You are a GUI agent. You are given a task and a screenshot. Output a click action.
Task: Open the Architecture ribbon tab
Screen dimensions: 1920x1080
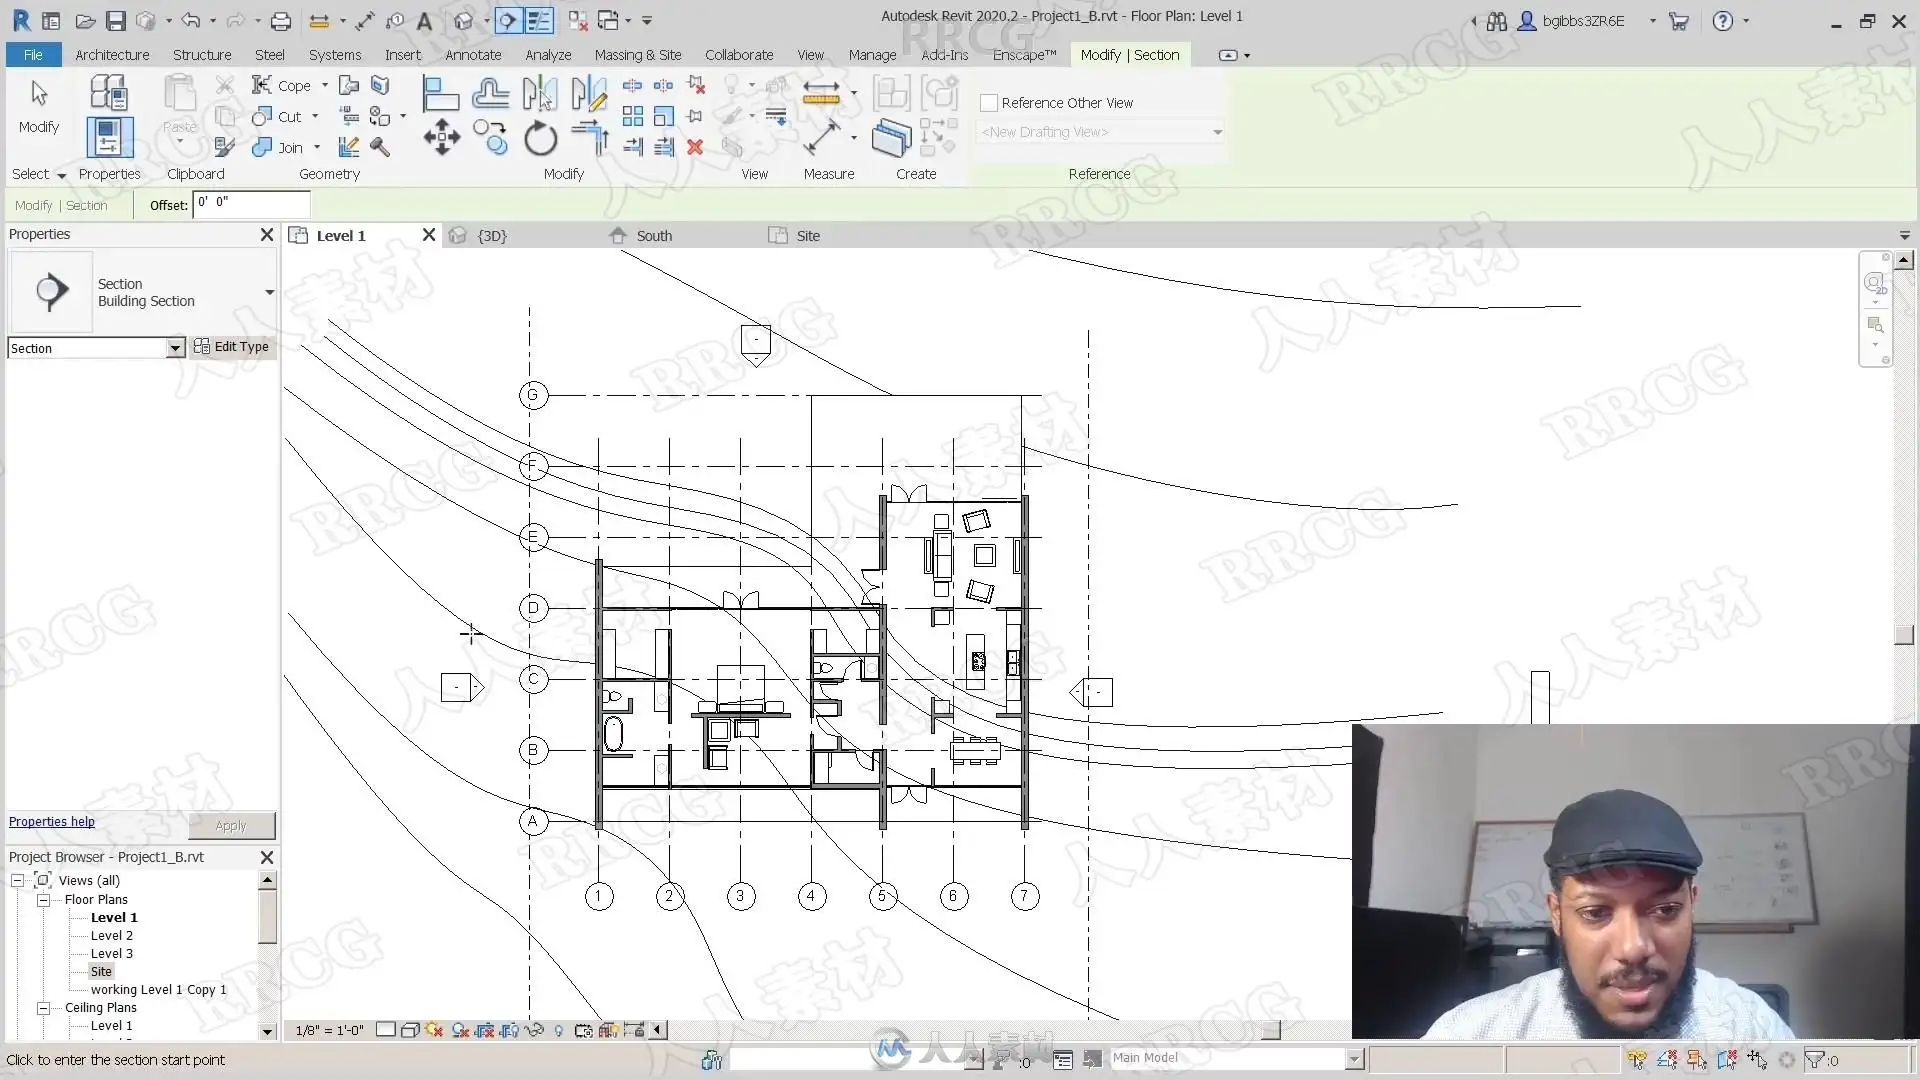(x=112, y=55)
